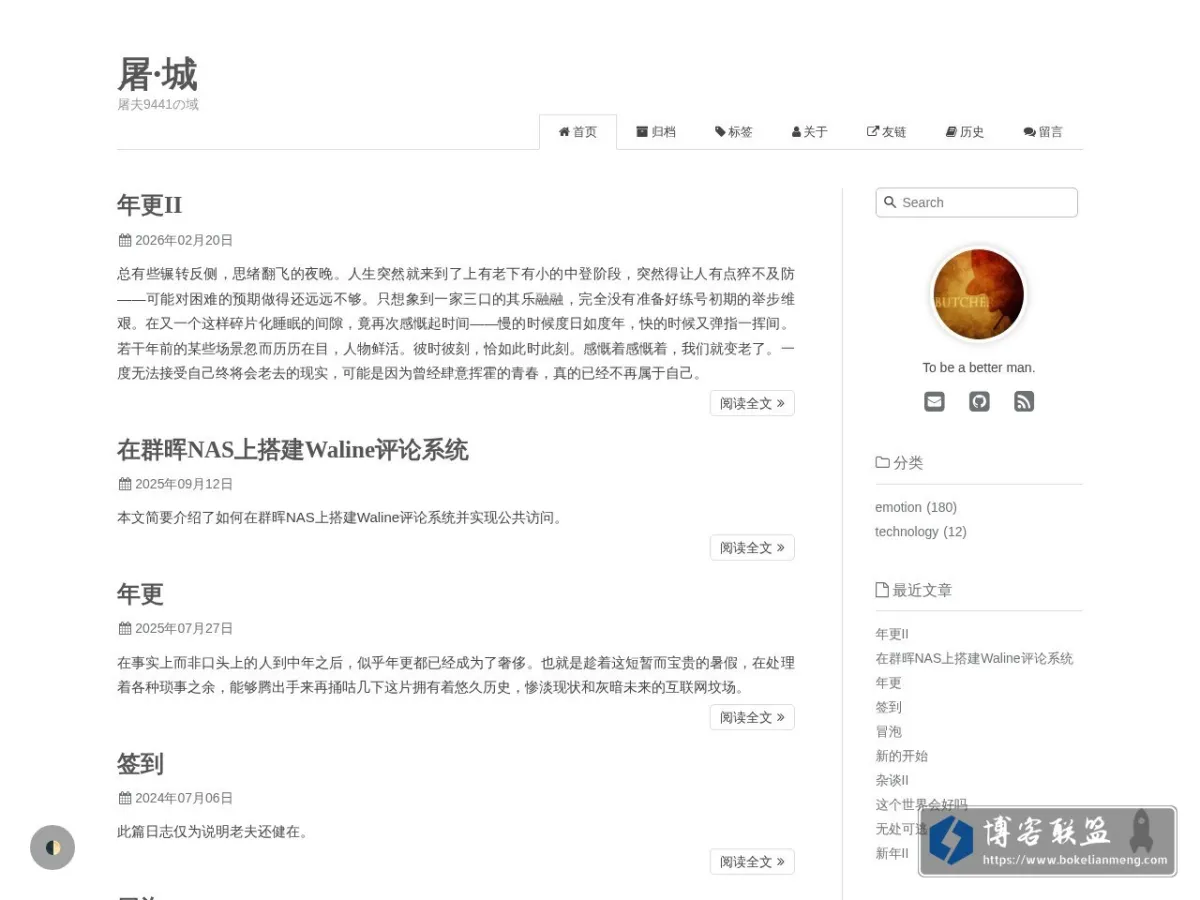Viewport: 1200px width, 900px height.
Task: Click the search box in the sidebar
Action: coord(976,202)
